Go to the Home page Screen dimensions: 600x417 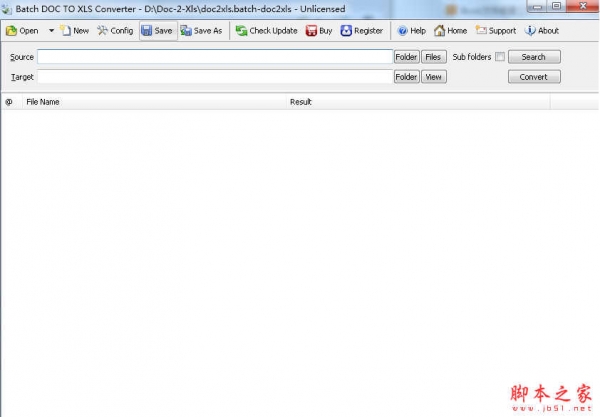(x=450, y=31)
